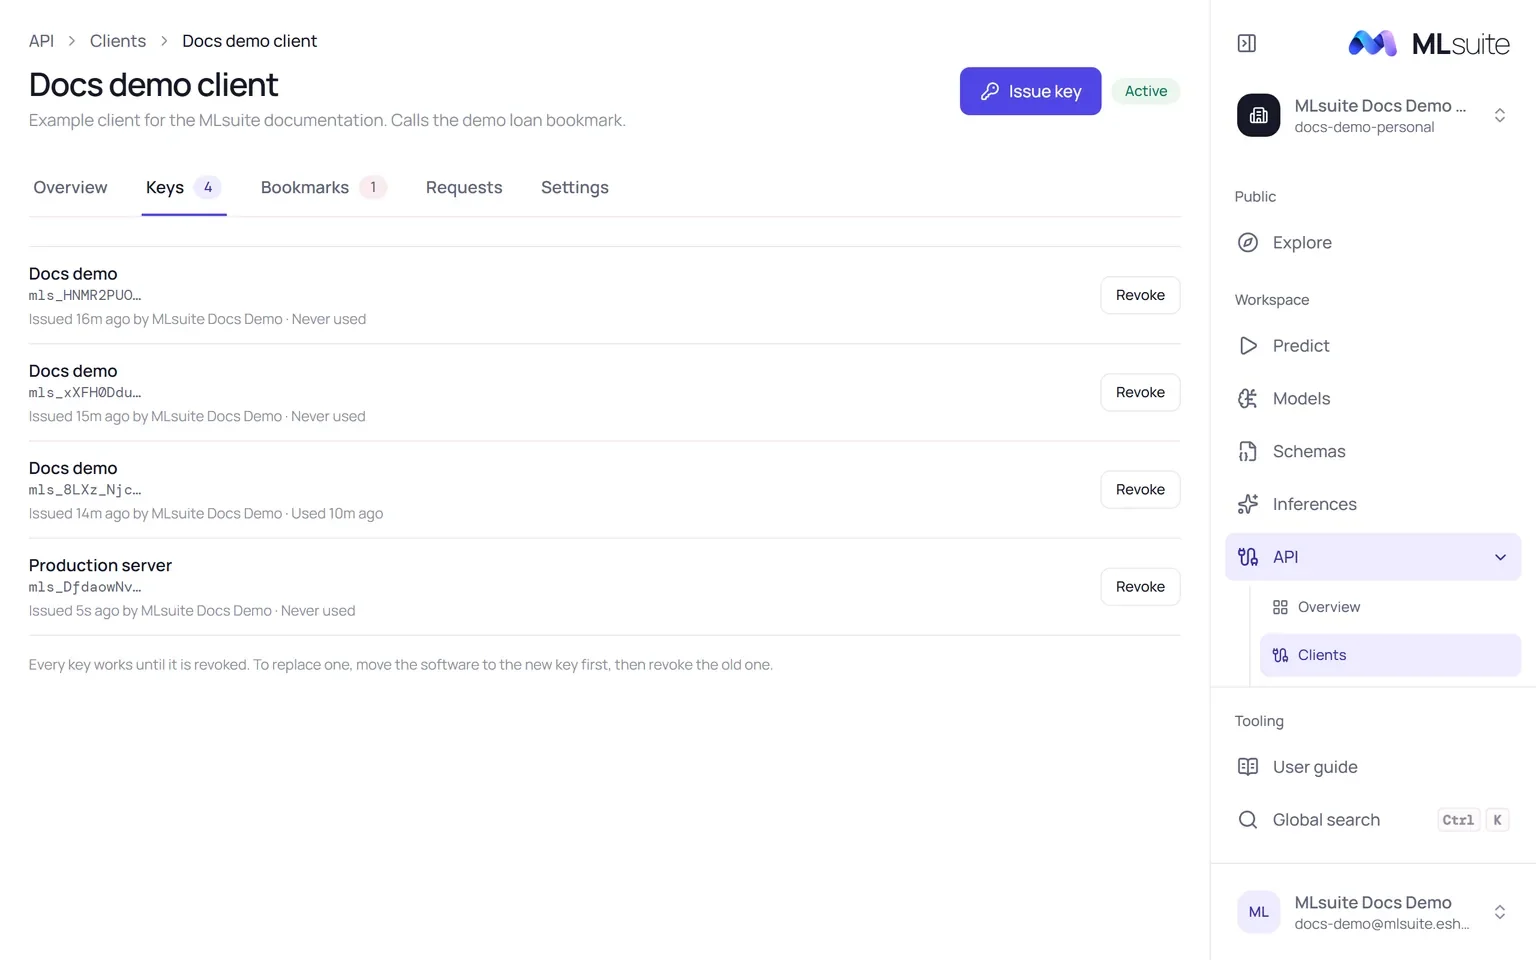The image size is (1536, 960).
Task: Click the Predict play icon
Action: coord(1248,346)
